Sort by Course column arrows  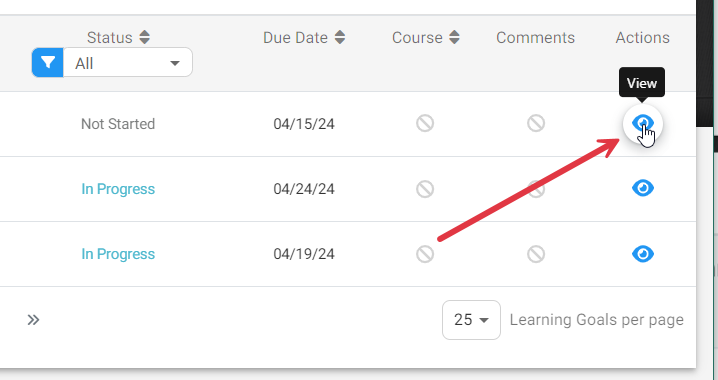point(454,38)
